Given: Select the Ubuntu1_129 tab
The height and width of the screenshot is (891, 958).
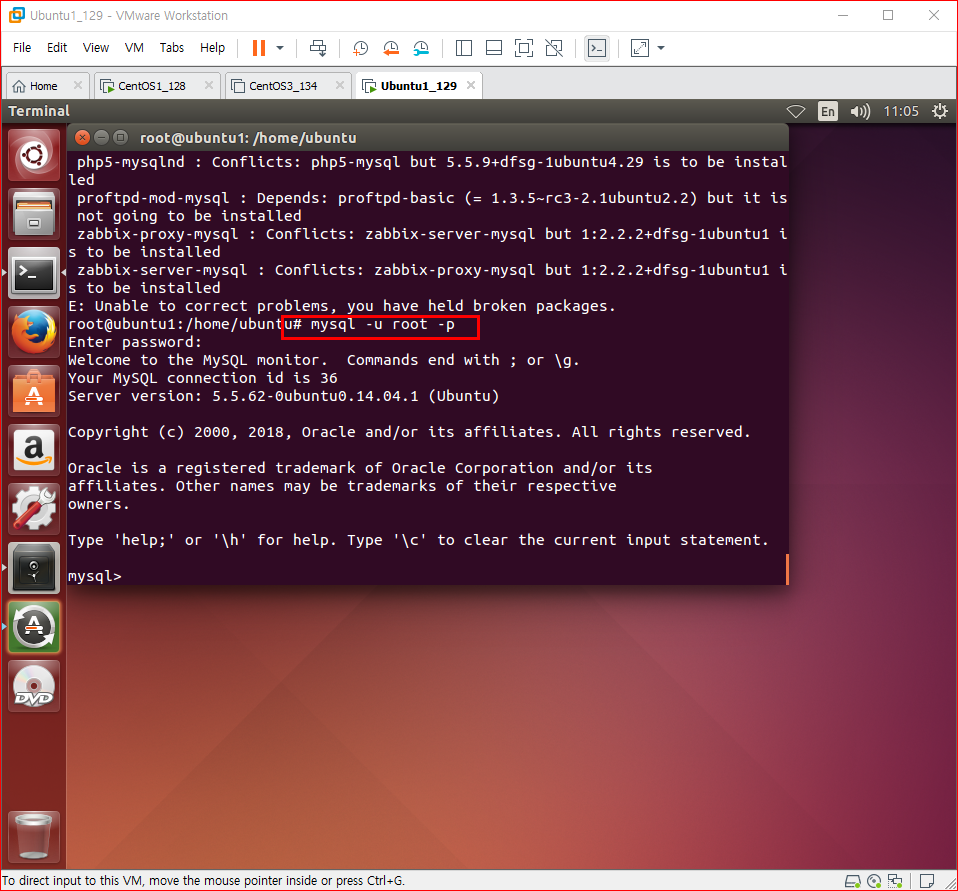Looking at the screenshot, I should click(418, 86).
